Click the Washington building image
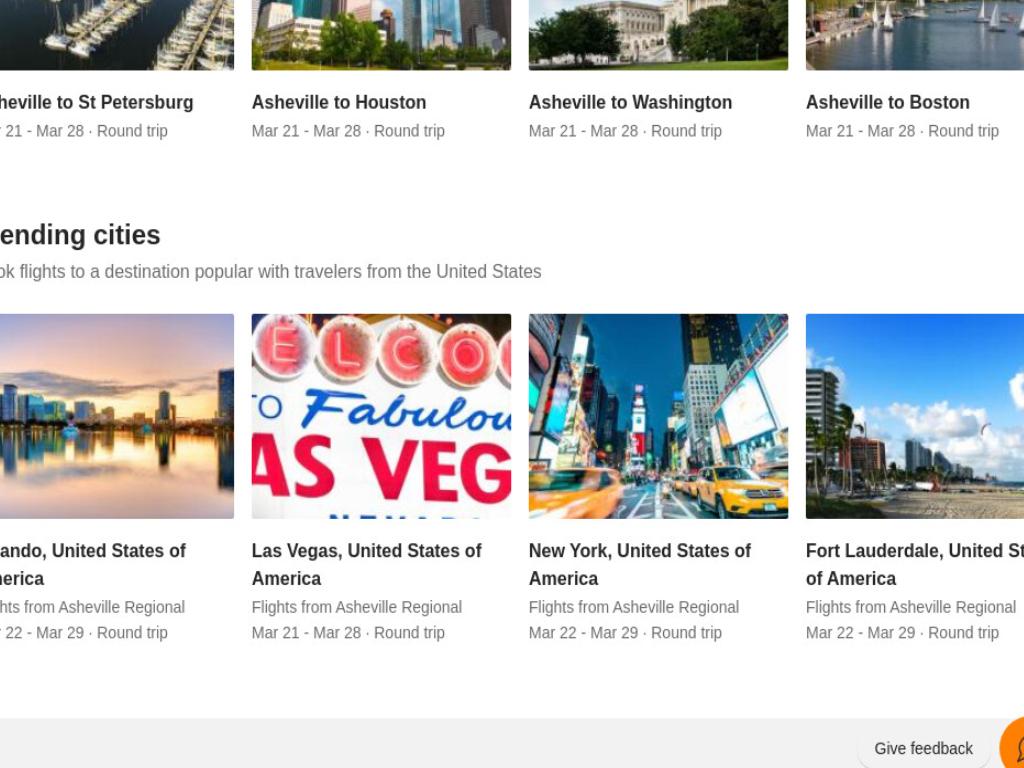This screenshot has height=768, width=1024. pyautogui.click(x=658, y=35)
